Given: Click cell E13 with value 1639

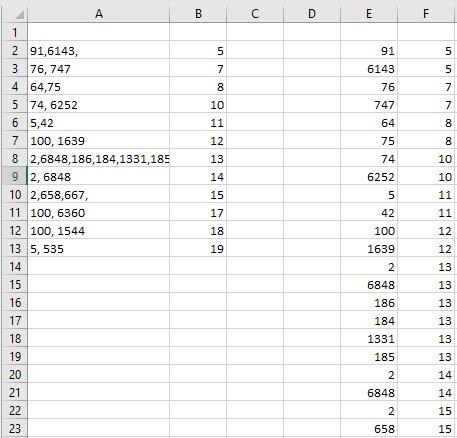Looking at the screenshot, I should [369, 249].
